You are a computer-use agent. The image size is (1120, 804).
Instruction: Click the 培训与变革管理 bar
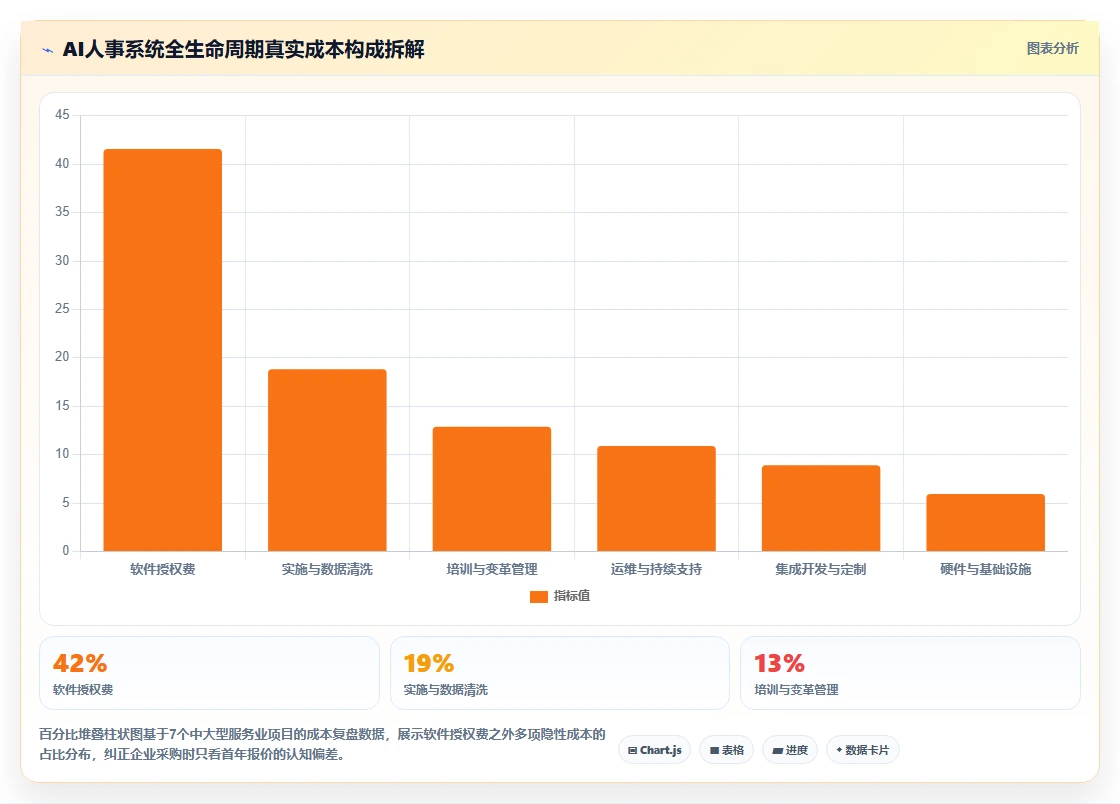491,489
